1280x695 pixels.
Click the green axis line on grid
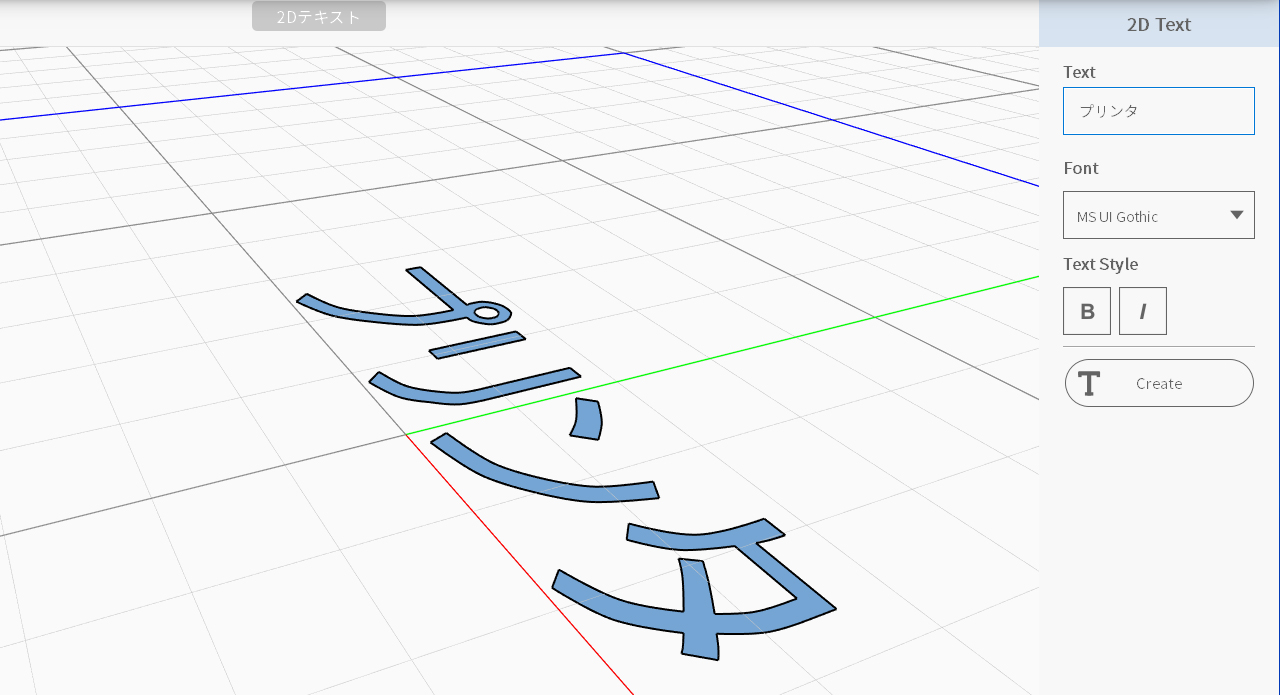pos(800,338)
